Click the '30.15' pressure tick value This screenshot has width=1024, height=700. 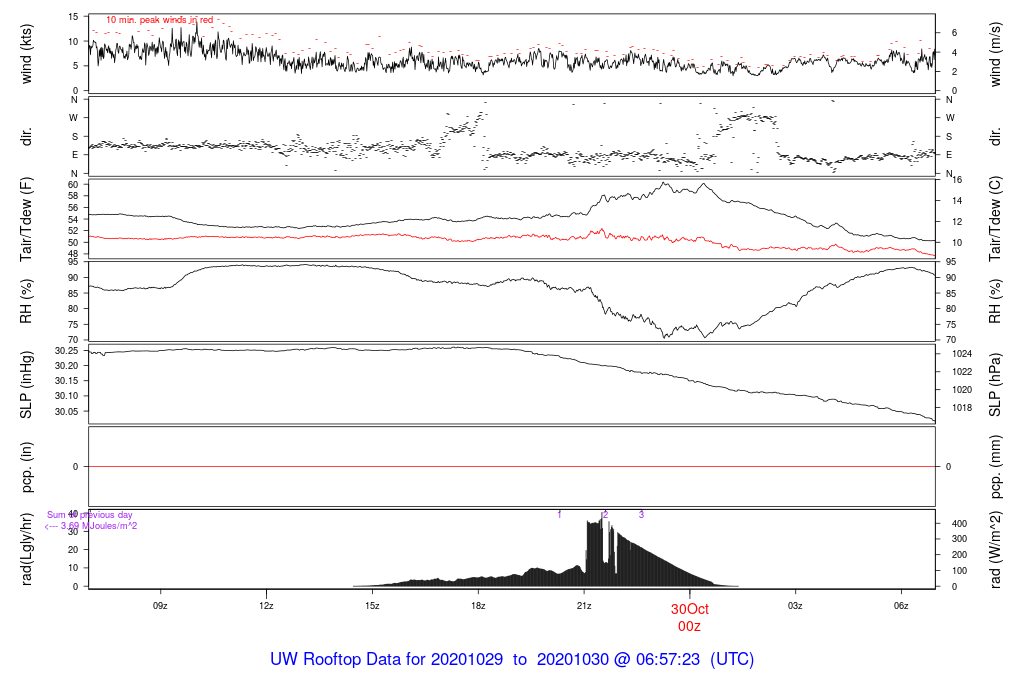(x=67, y=381)
